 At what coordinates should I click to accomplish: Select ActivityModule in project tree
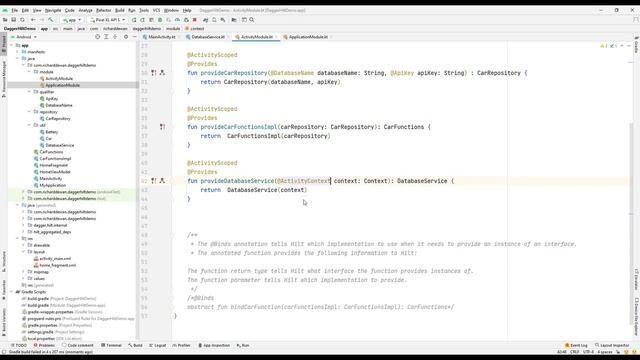point(56,78)
